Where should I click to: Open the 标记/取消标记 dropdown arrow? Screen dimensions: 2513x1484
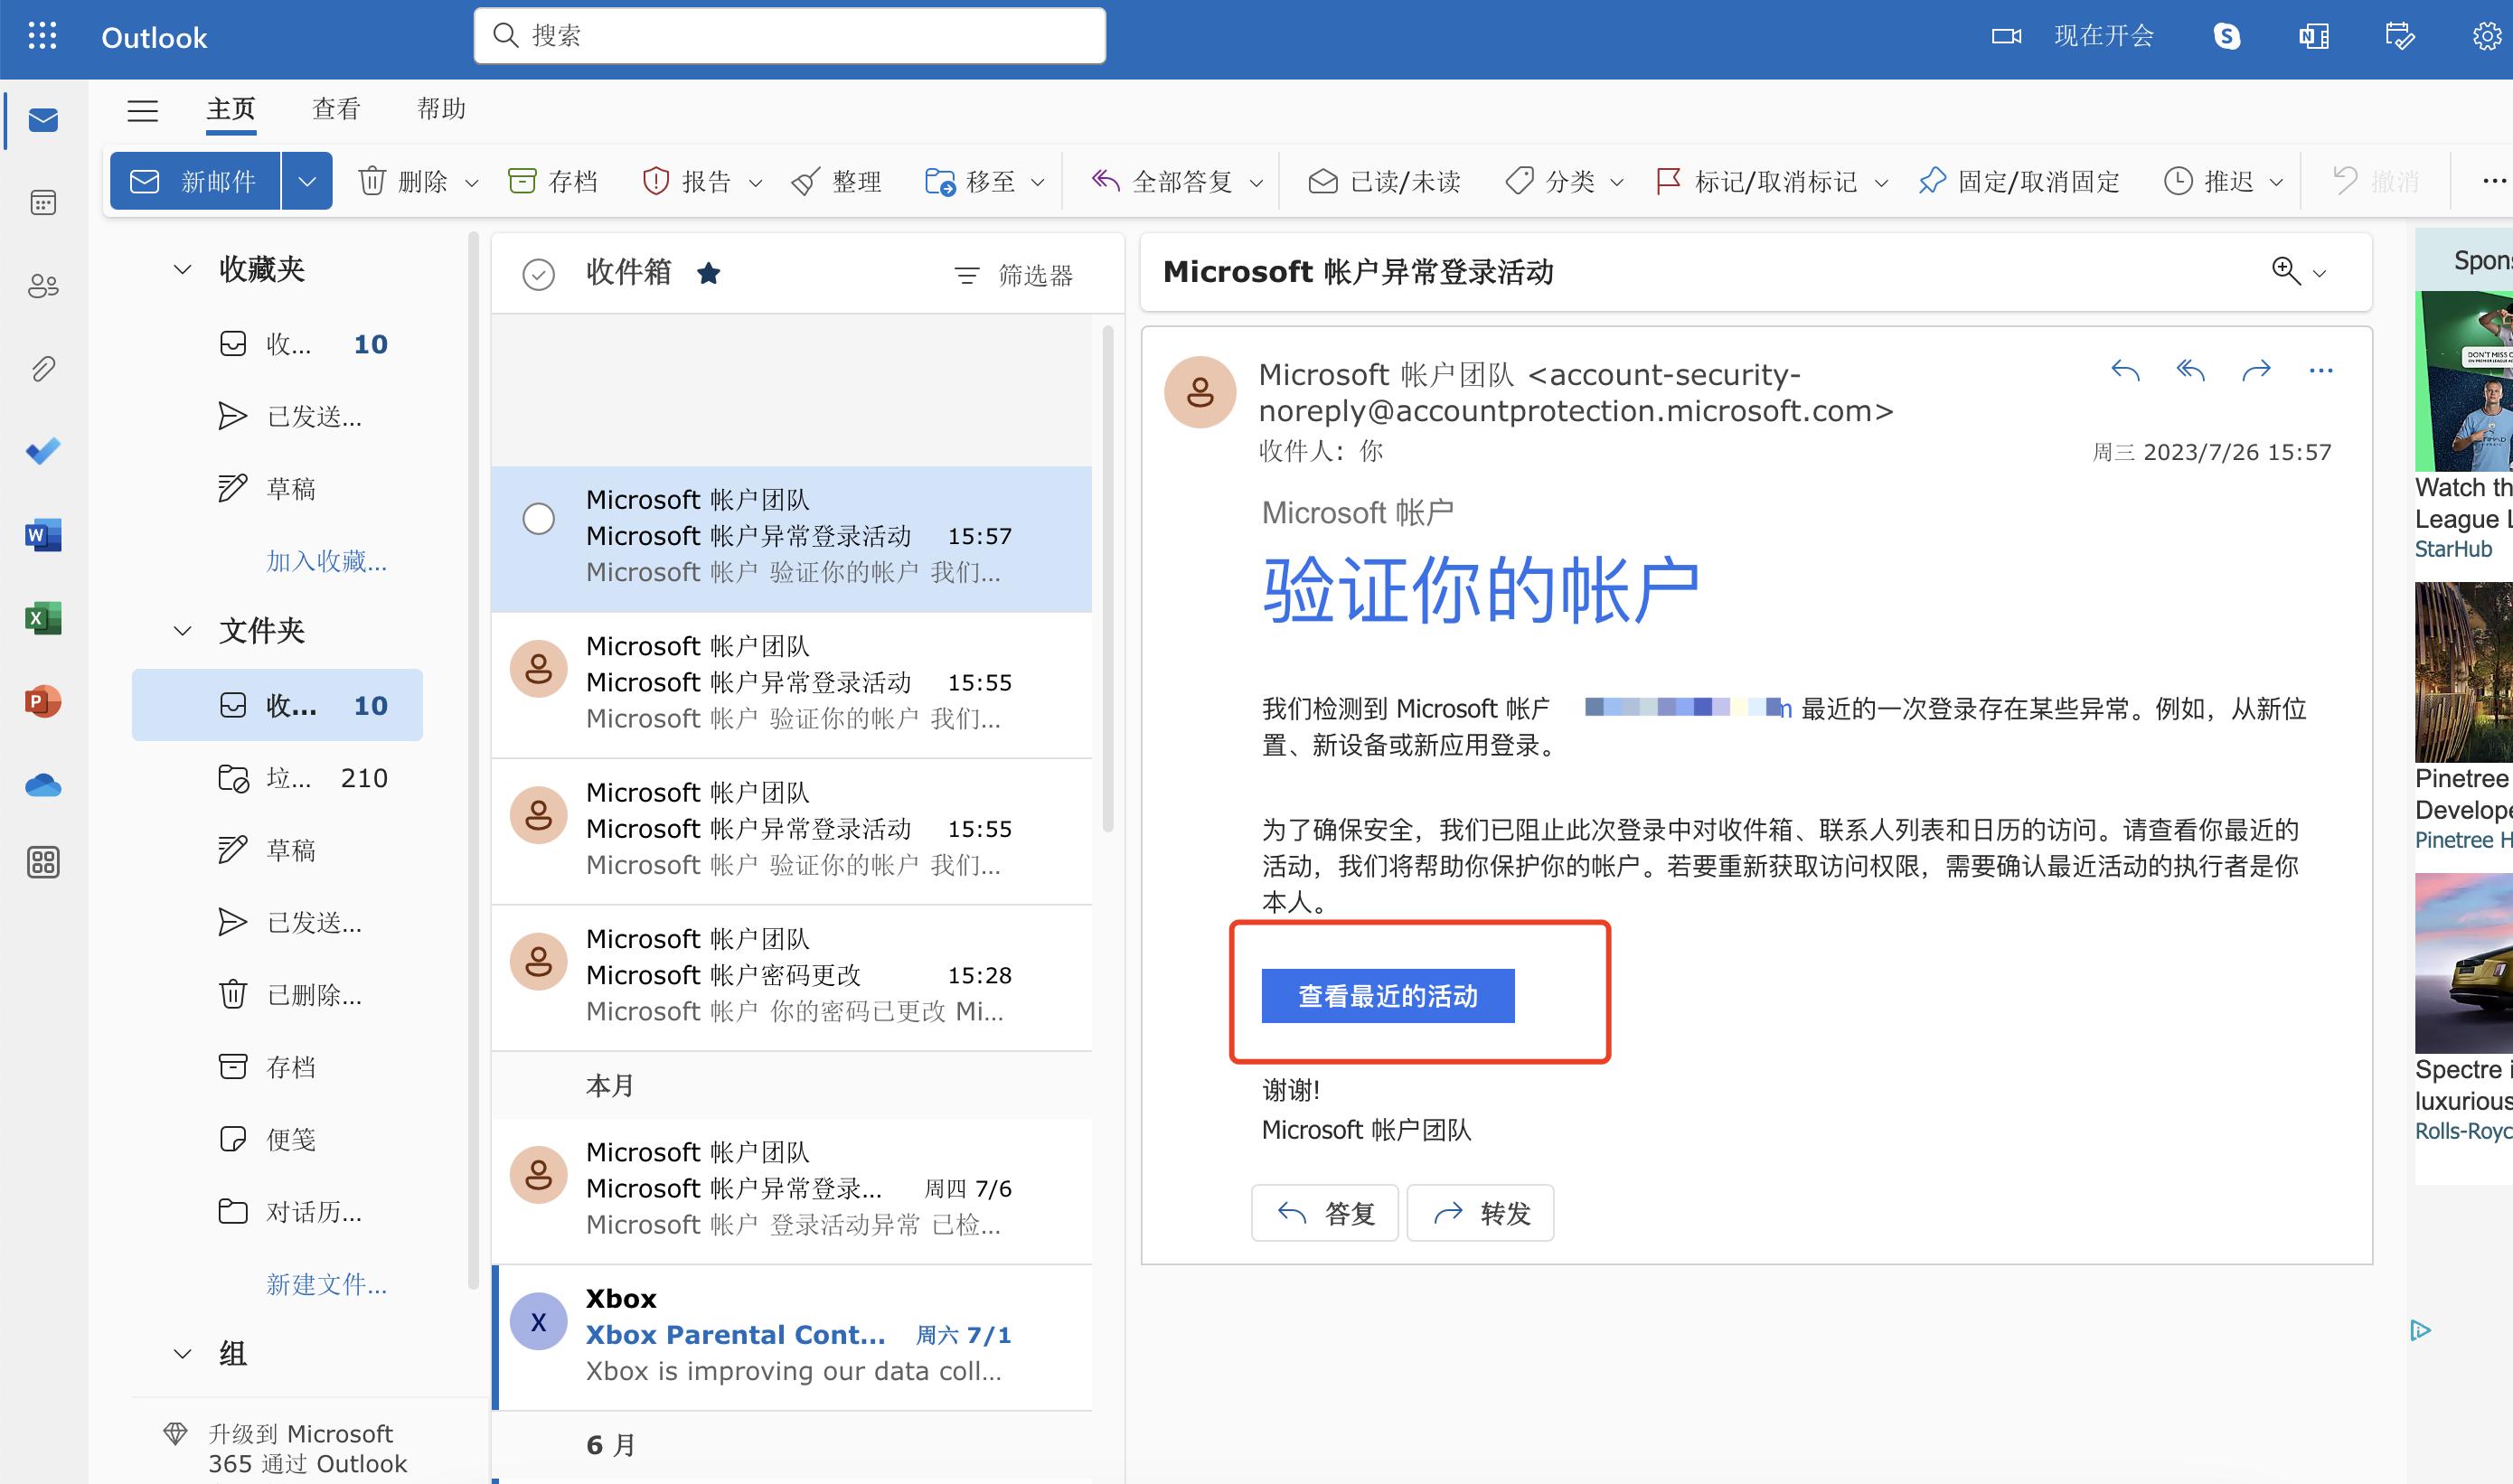[x=1881, y=183]
